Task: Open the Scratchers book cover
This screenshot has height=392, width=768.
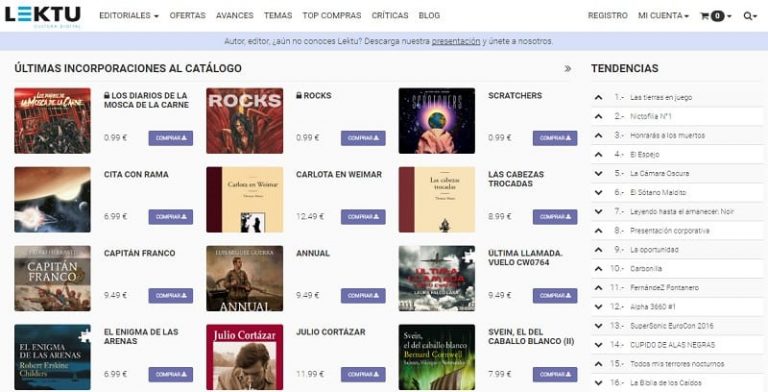Action: [x=437, y=121]
